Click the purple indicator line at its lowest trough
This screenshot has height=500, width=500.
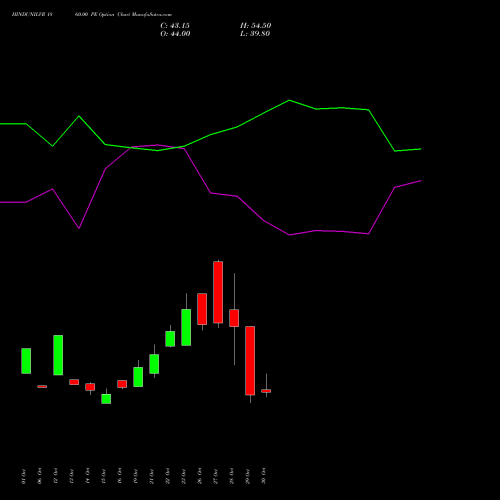pyautogui.click(x=289, y=235)
